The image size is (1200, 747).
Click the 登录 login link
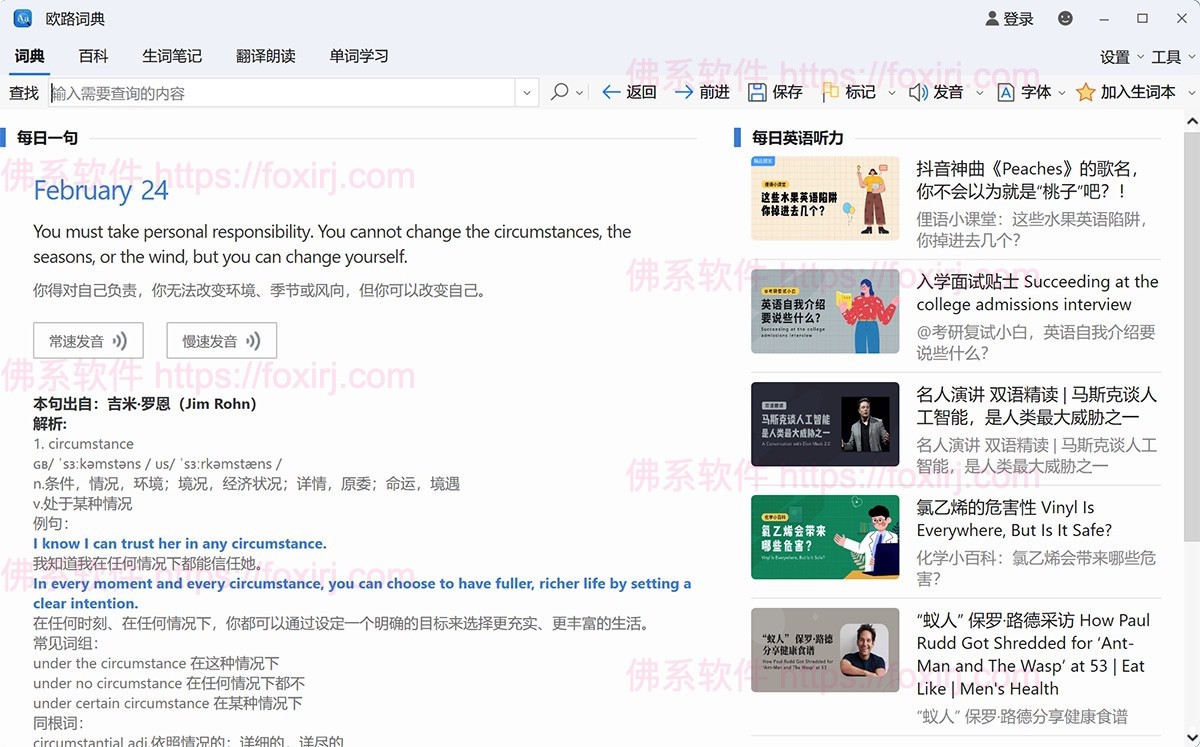[x=1010, y=19]
